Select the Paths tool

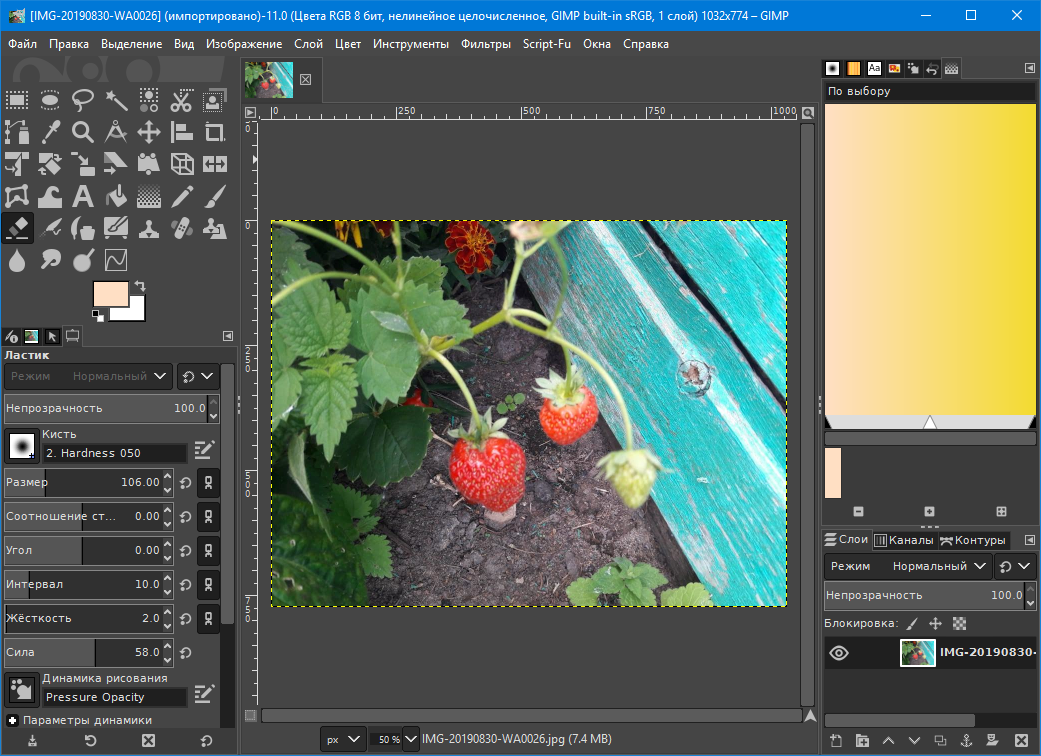[17, 132]
